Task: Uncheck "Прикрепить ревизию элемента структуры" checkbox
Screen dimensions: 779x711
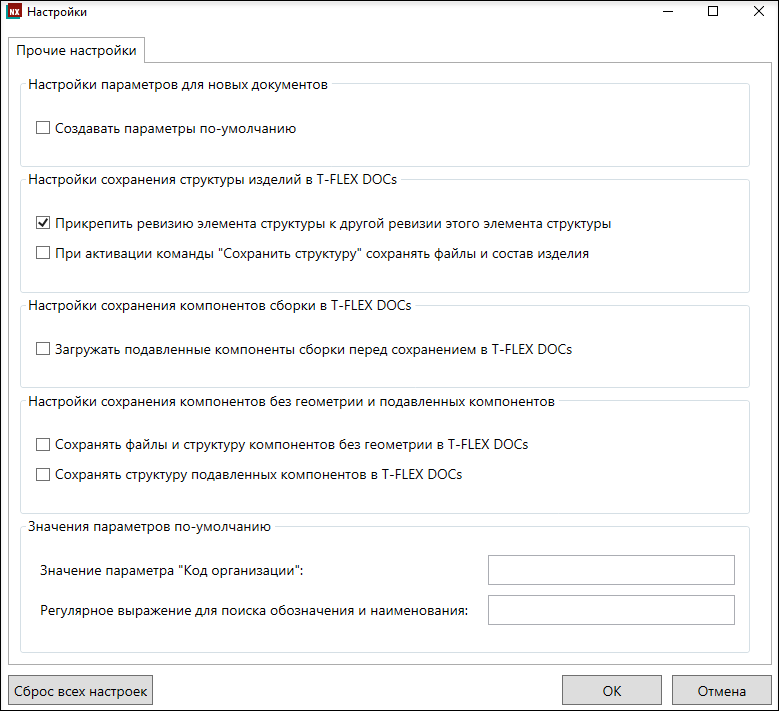Action: 43,223
